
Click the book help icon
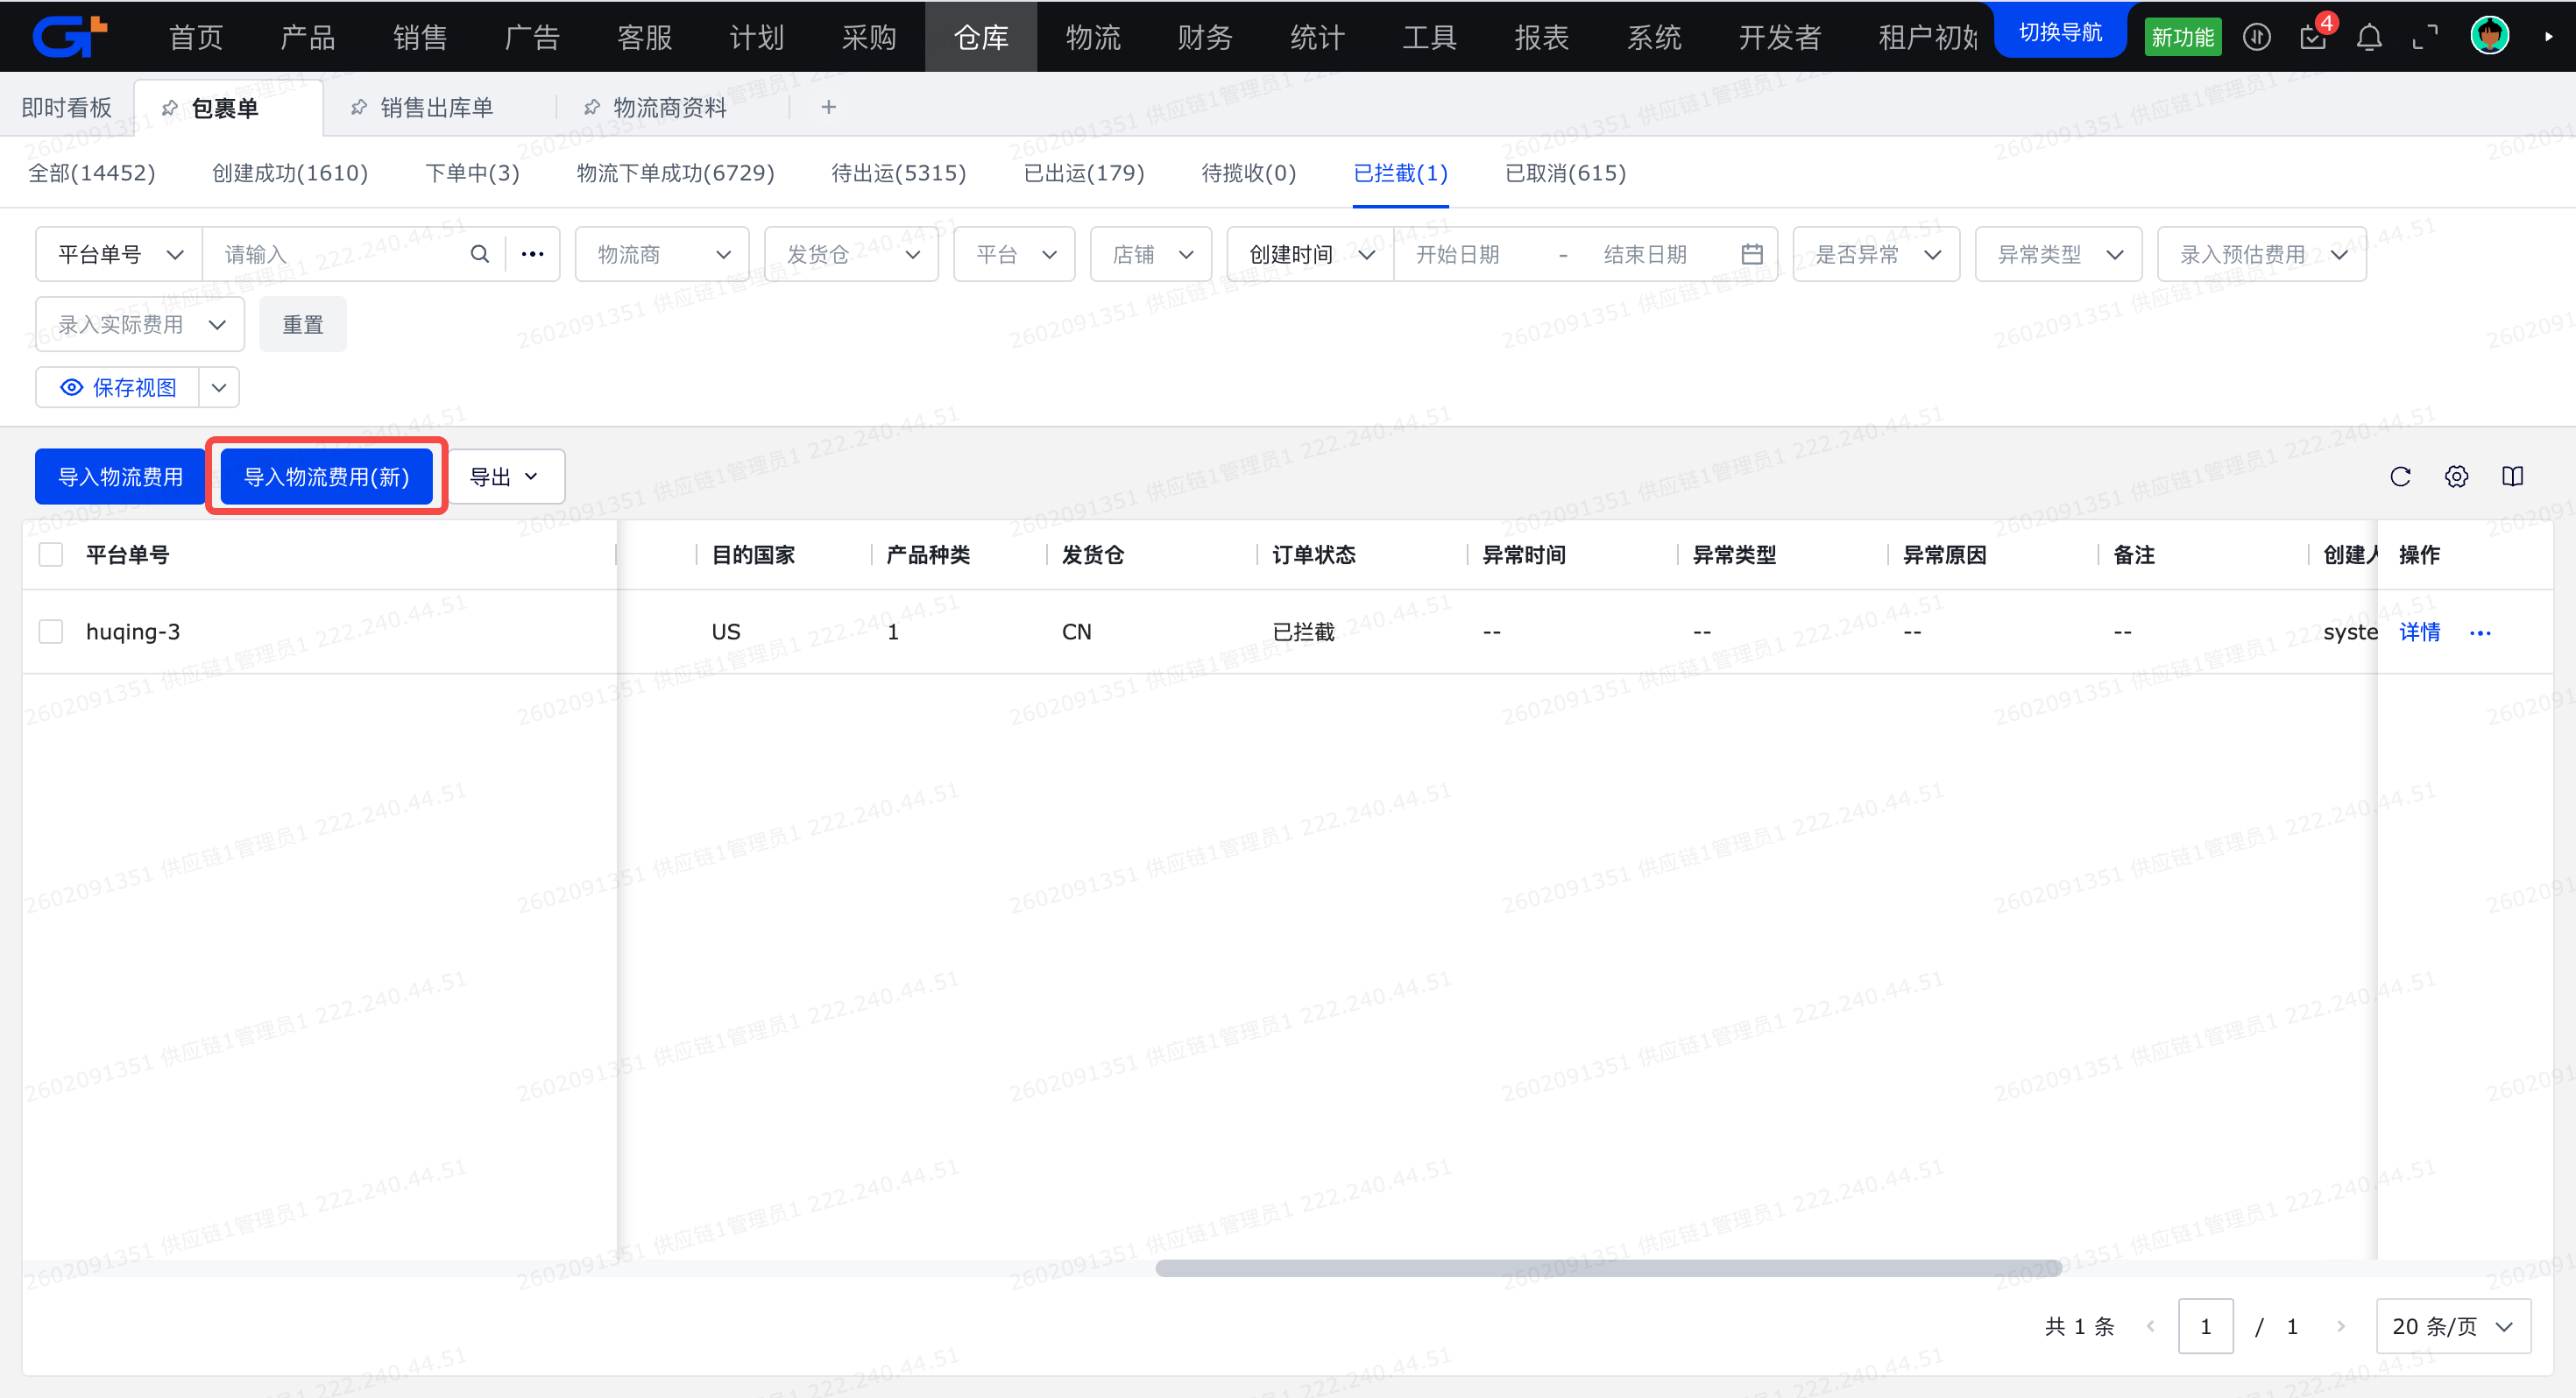[x=2512, y=476]
